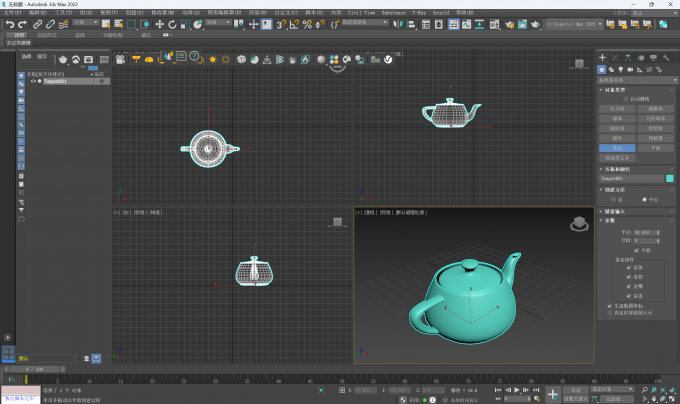Open the named selection sets dropdown

[x=365, y=22]
